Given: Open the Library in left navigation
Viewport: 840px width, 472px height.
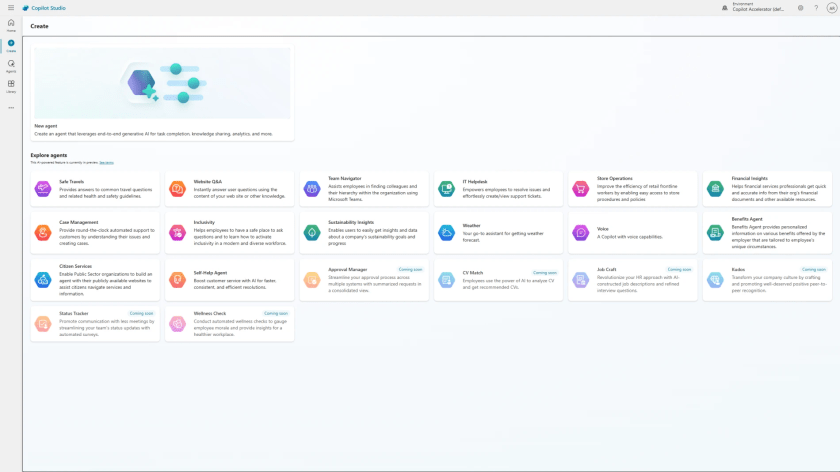Looking at the screenshot, I should (x=11, y=86).
